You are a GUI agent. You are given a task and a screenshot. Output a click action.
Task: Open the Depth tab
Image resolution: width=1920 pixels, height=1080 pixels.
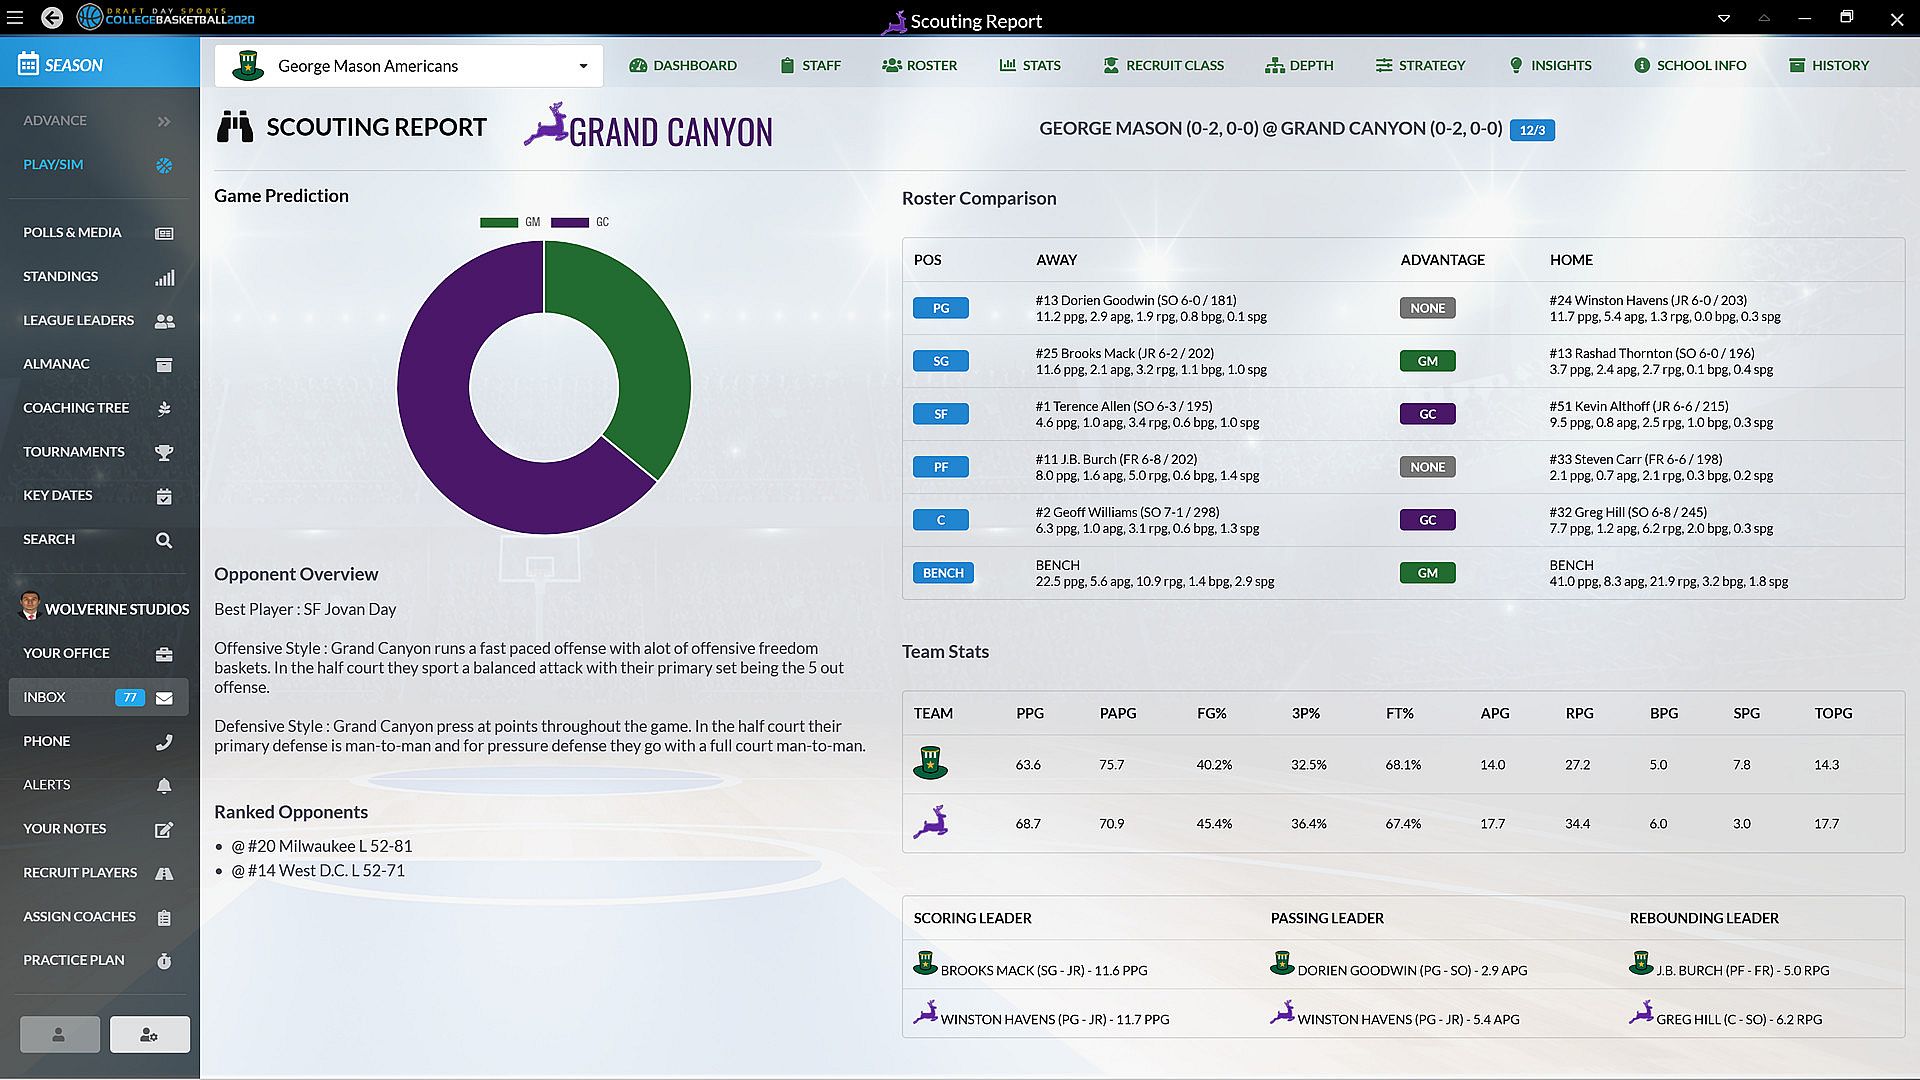1299,65
